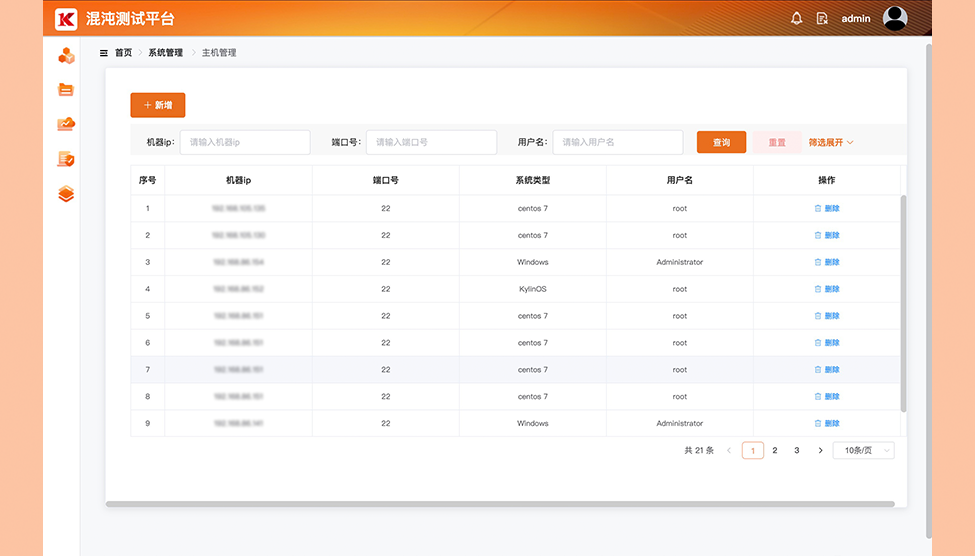Image resolution: width=975 pixels, height=556 pixels.
Task: Click the 重置 reset button
Action: tap(777, 142)
